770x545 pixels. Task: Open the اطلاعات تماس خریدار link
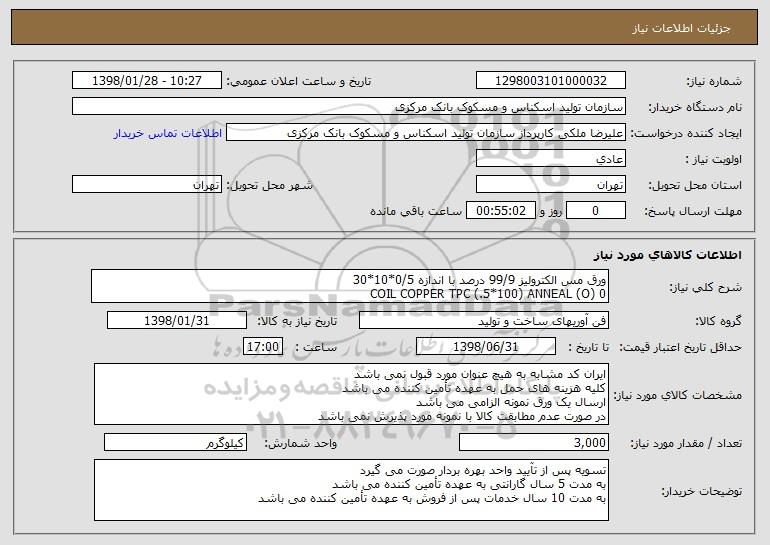(x=168, y=133)
